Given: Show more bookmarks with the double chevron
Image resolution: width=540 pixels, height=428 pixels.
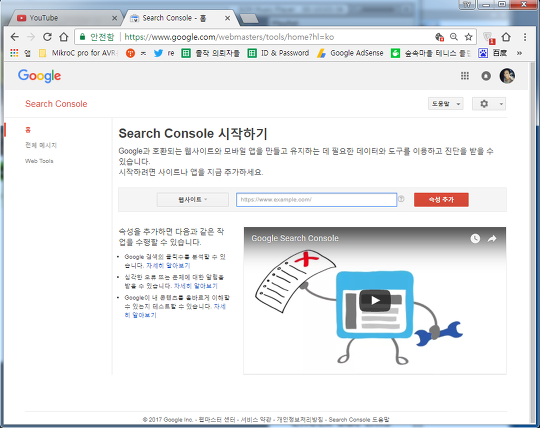Looking at the screenshot, I should pos(519,53).
